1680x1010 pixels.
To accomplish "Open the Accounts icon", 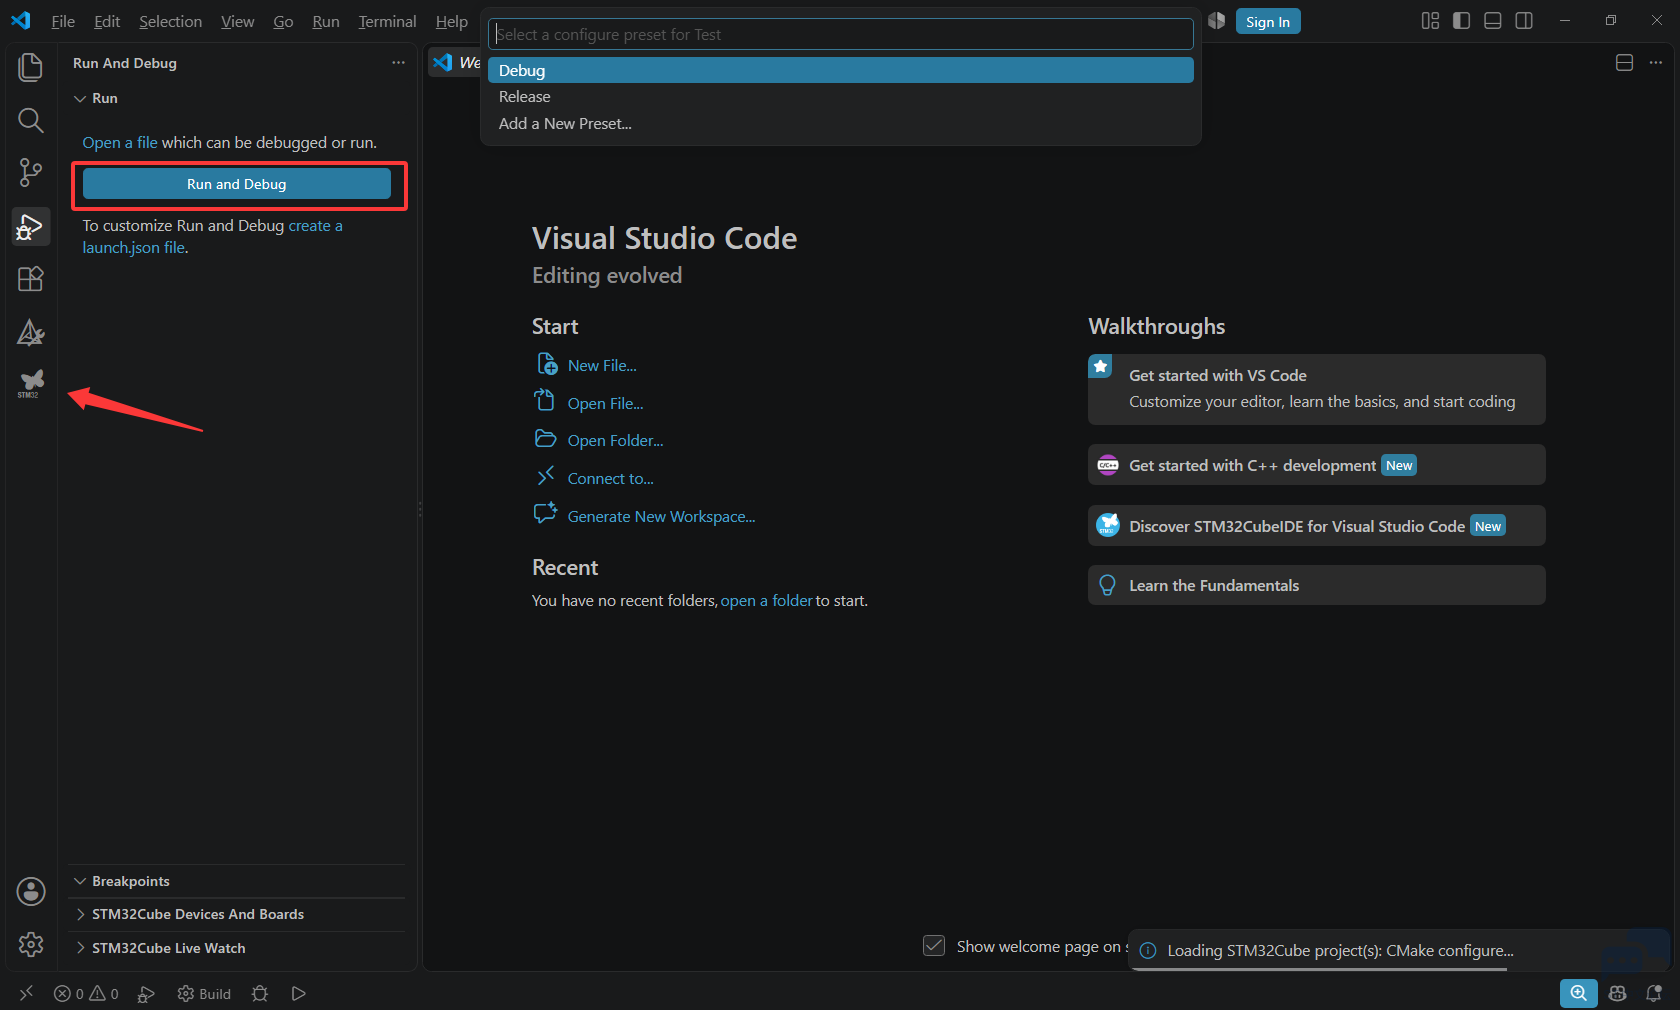I will tap(31, 891).
